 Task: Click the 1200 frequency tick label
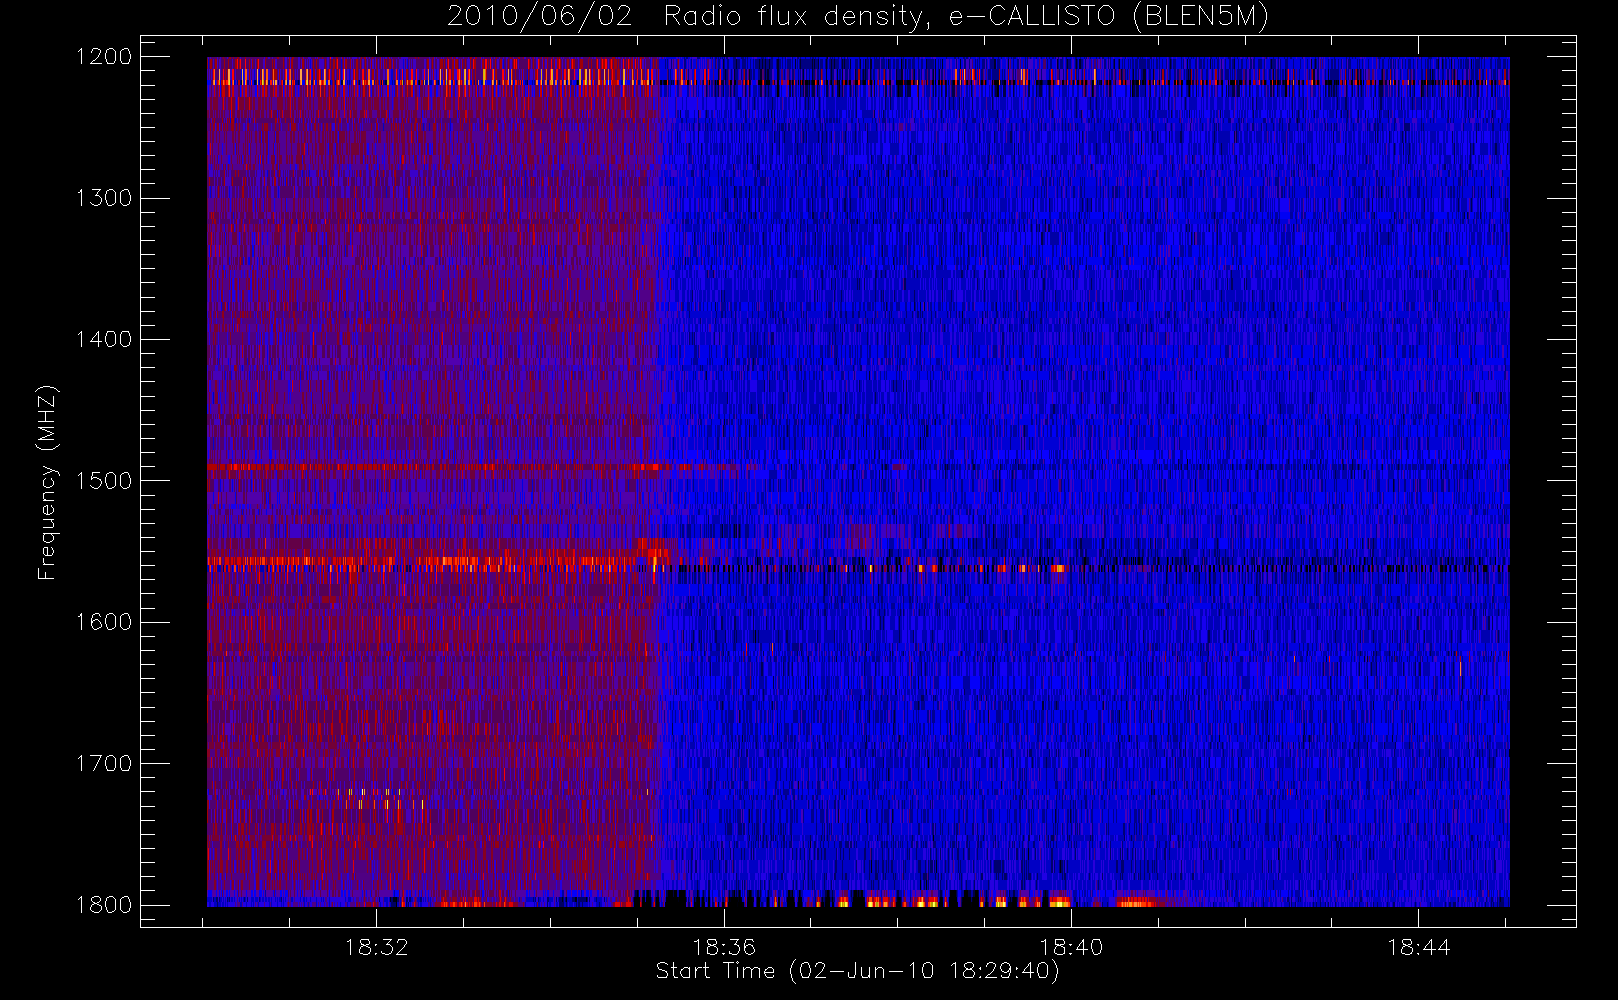tap(104, 57)
